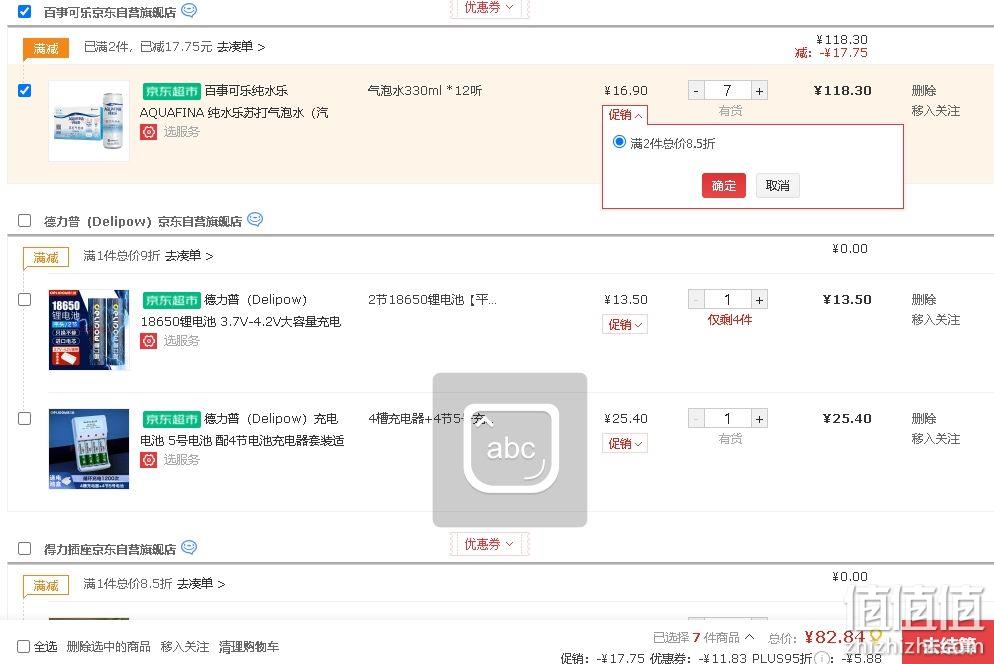Click the 总价 ¥82.84 total amount

pos(835,637)
